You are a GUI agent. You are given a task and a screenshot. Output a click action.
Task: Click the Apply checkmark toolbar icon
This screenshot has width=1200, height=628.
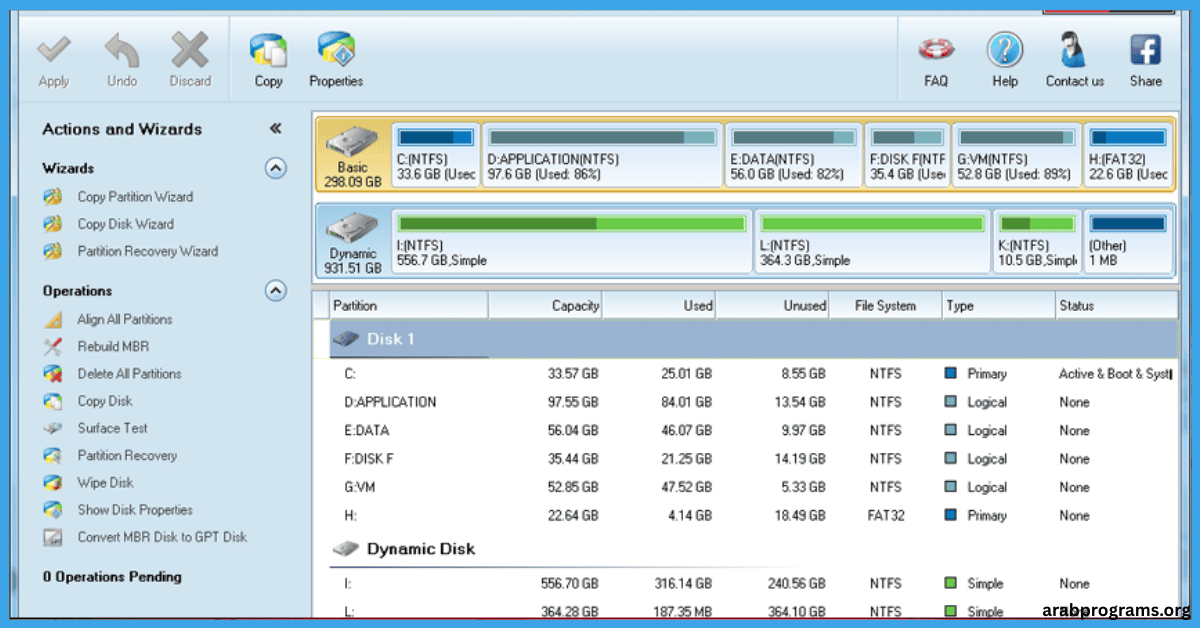click(53, 49)
